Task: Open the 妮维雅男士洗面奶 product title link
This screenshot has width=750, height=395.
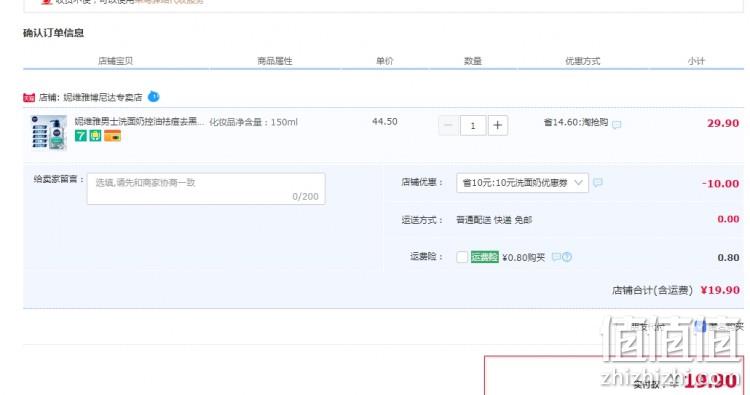Action: coord(139,121)
